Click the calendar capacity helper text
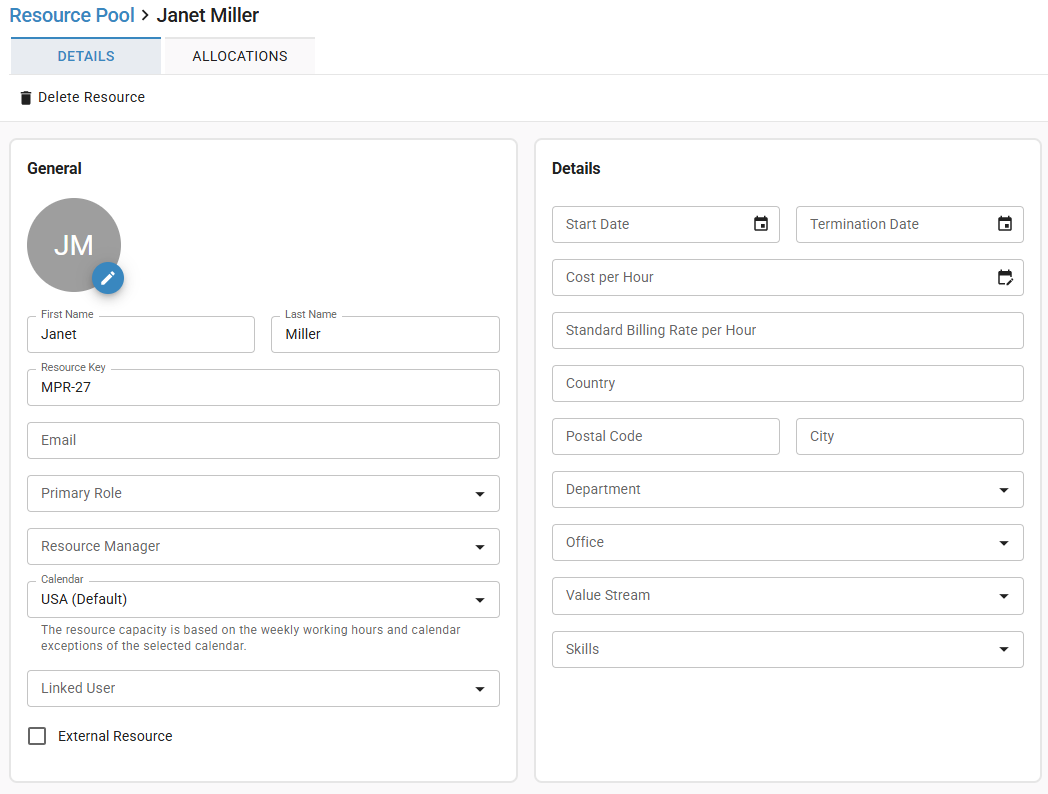Screen dimensions: 1048x794 pos(251,638)
